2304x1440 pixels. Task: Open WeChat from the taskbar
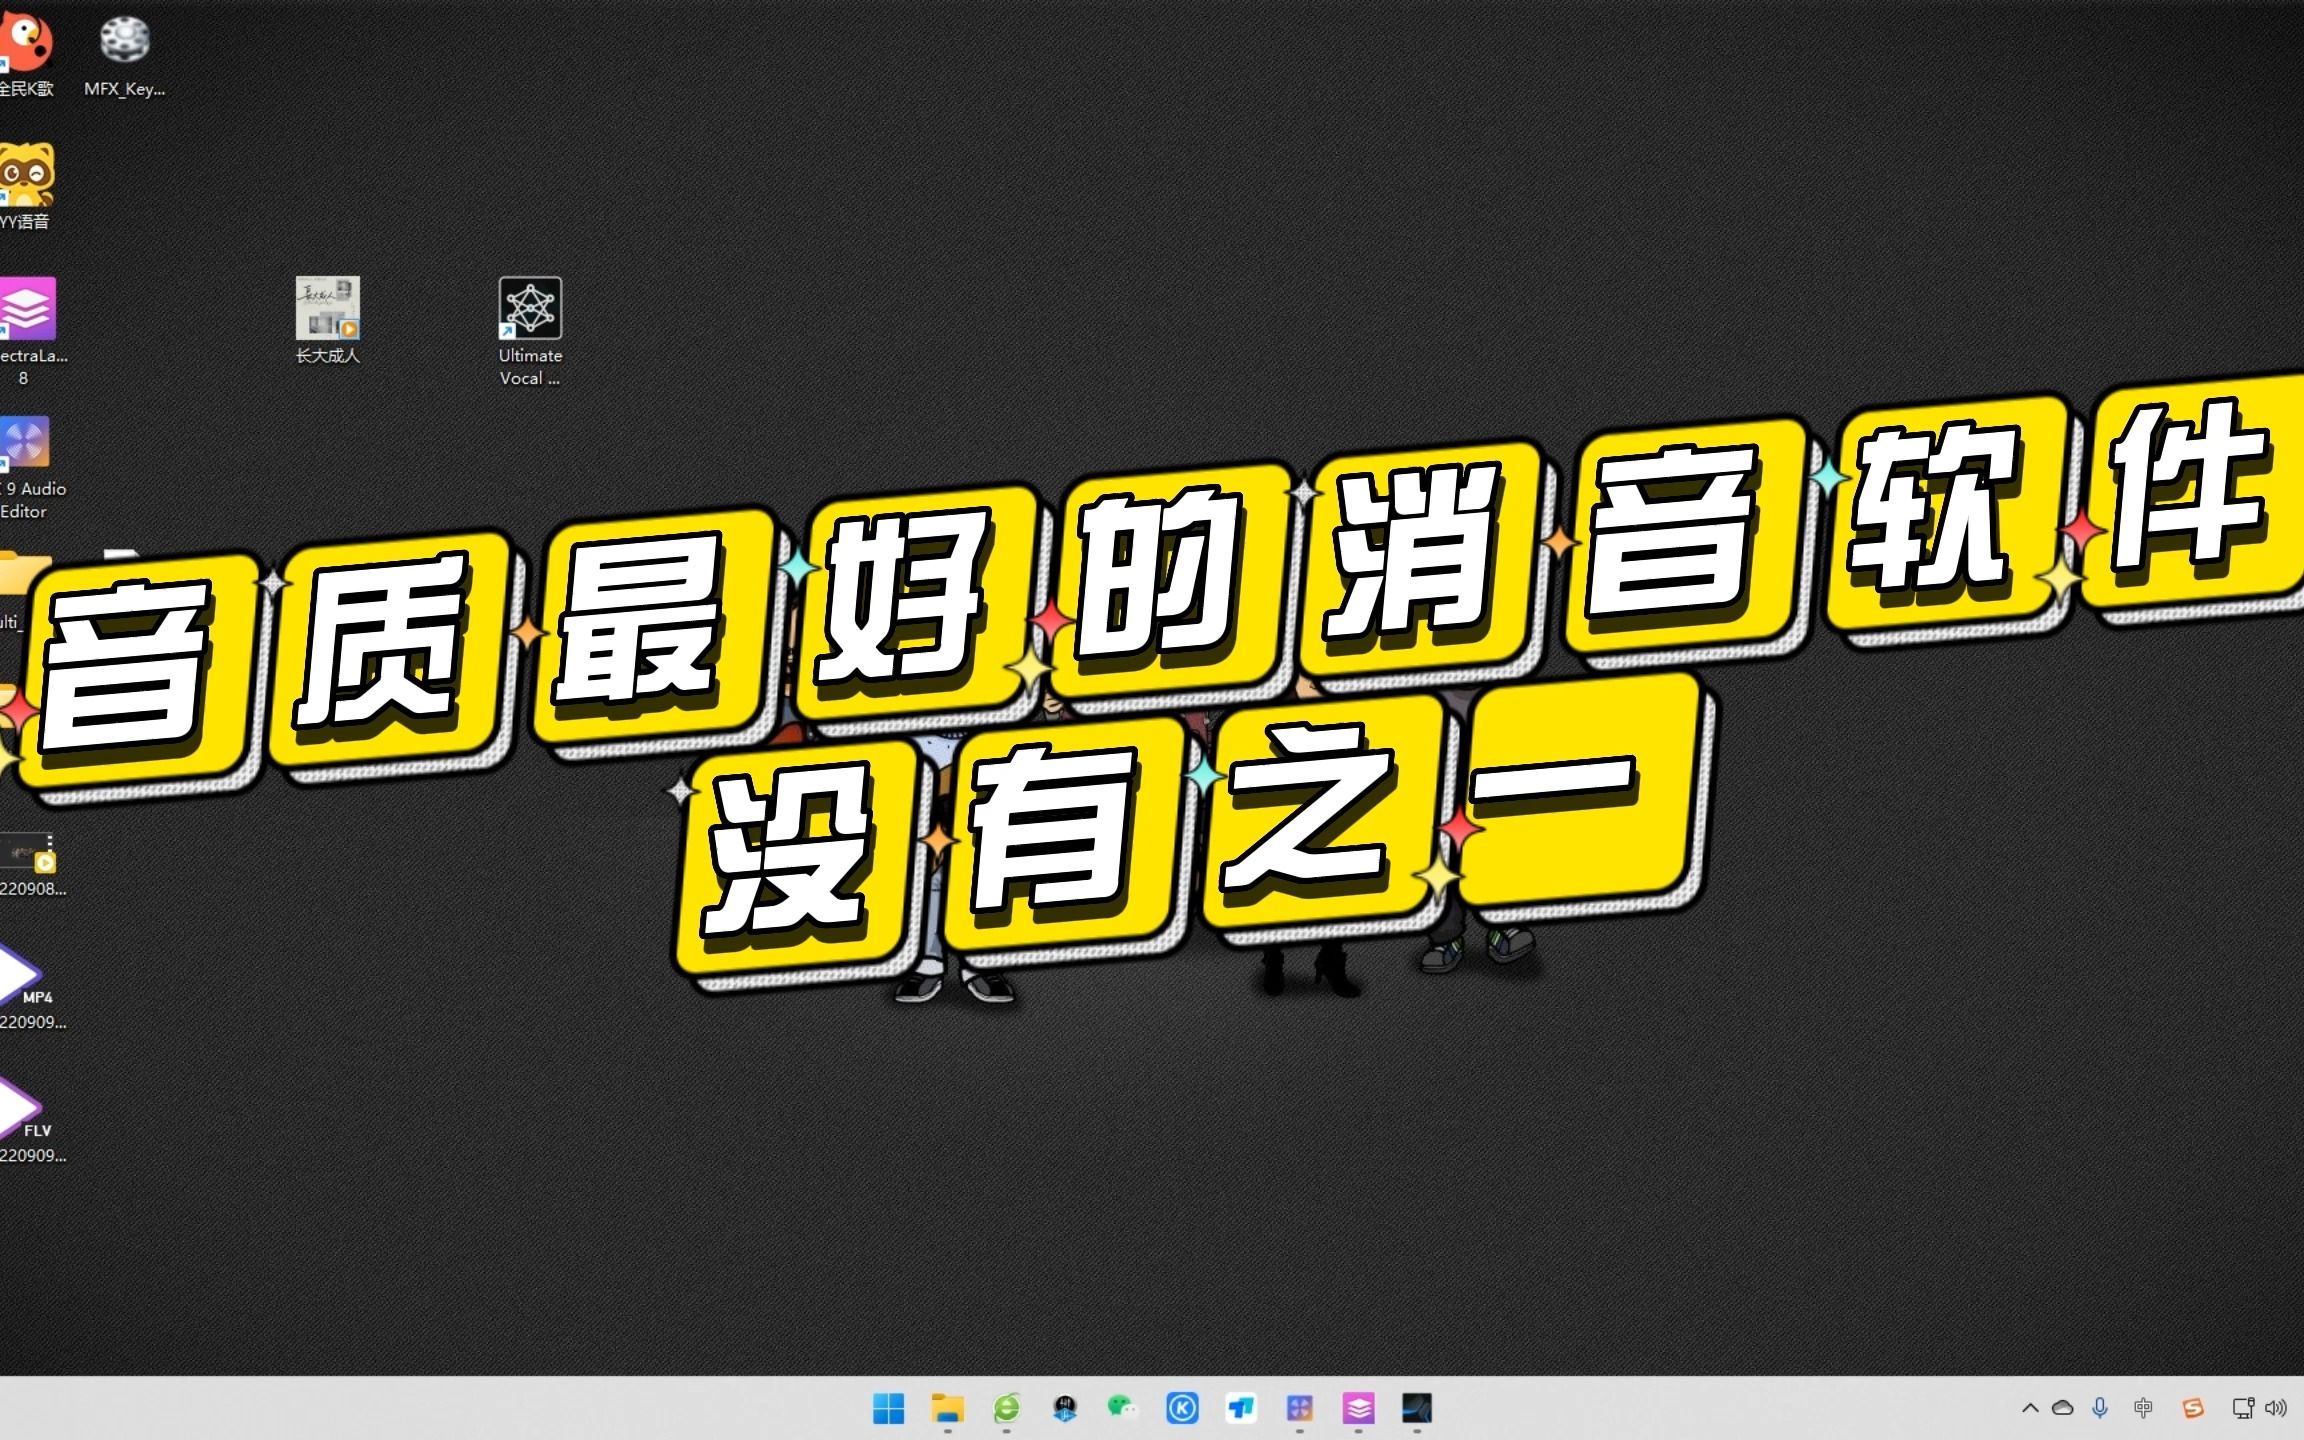[x=1123, y=1409]
